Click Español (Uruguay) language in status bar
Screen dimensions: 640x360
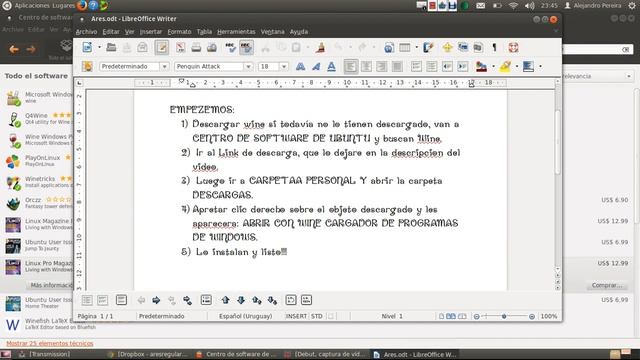[245, 316]
